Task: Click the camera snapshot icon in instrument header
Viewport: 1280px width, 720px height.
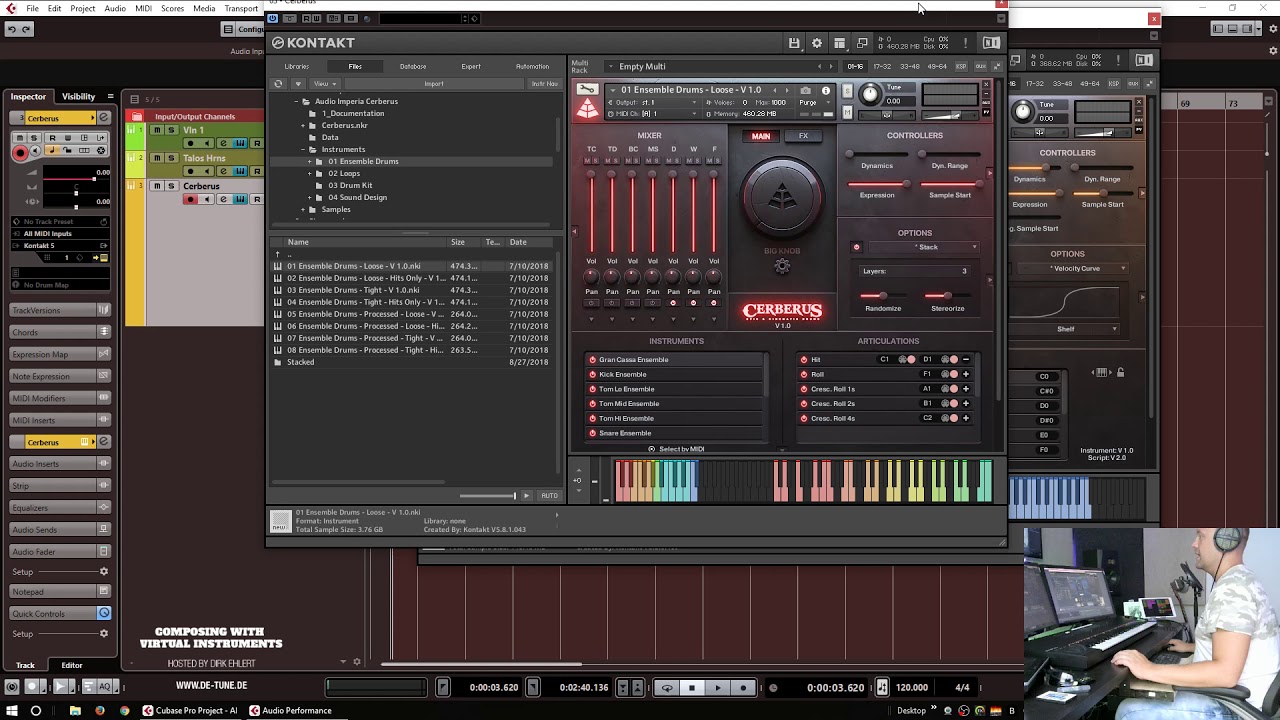Action: 806,90
